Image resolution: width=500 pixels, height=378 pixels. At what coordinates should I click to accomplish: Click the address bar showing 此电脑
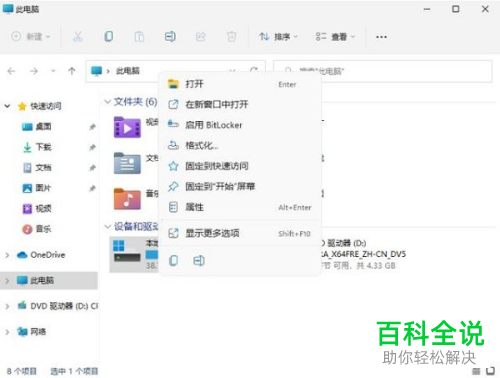click(x=175, y=71)
